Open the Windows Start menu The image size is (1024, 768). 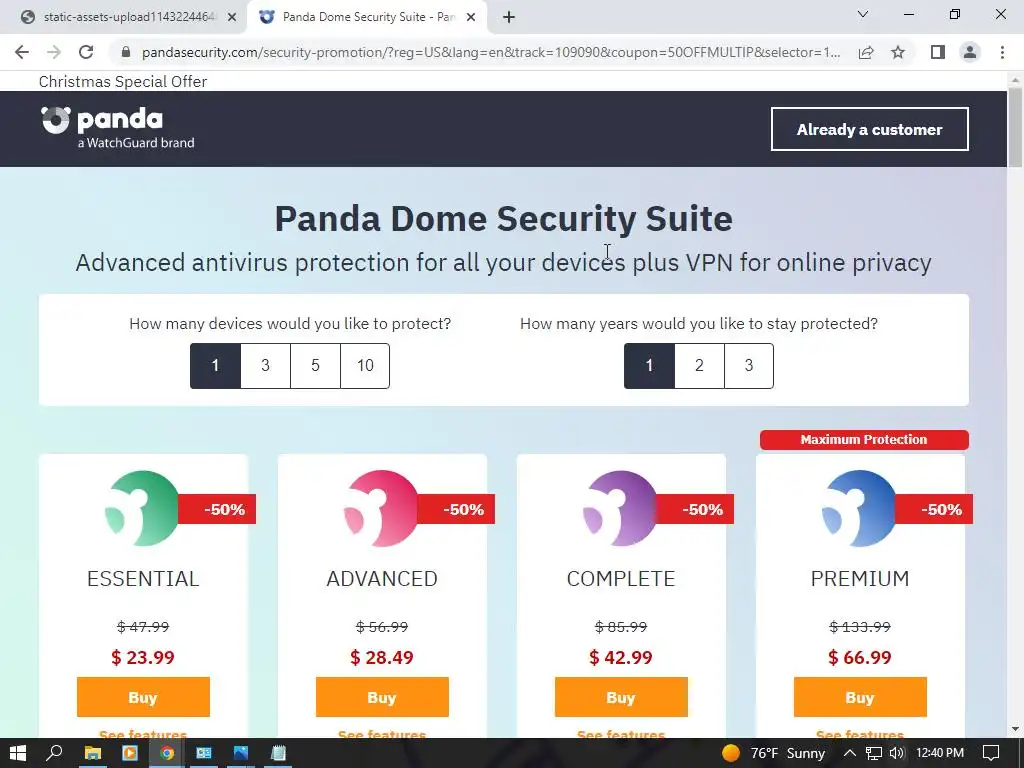pos(18,753)
